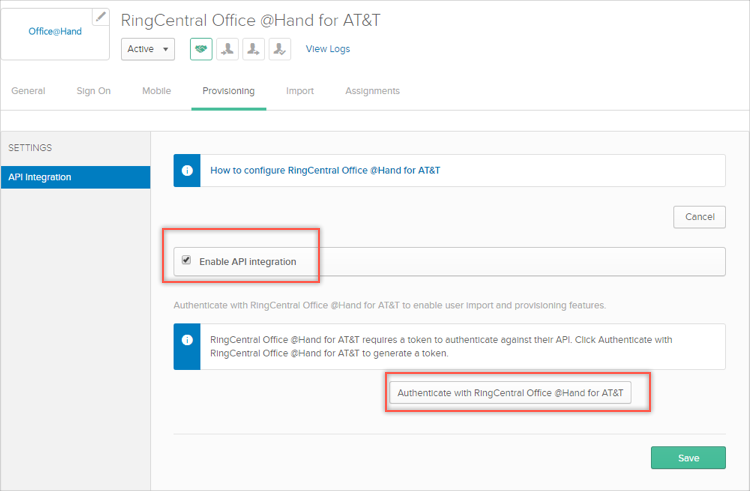Click the first user provisioning icon
The image size is (750, 491).
tap(228, 49)
